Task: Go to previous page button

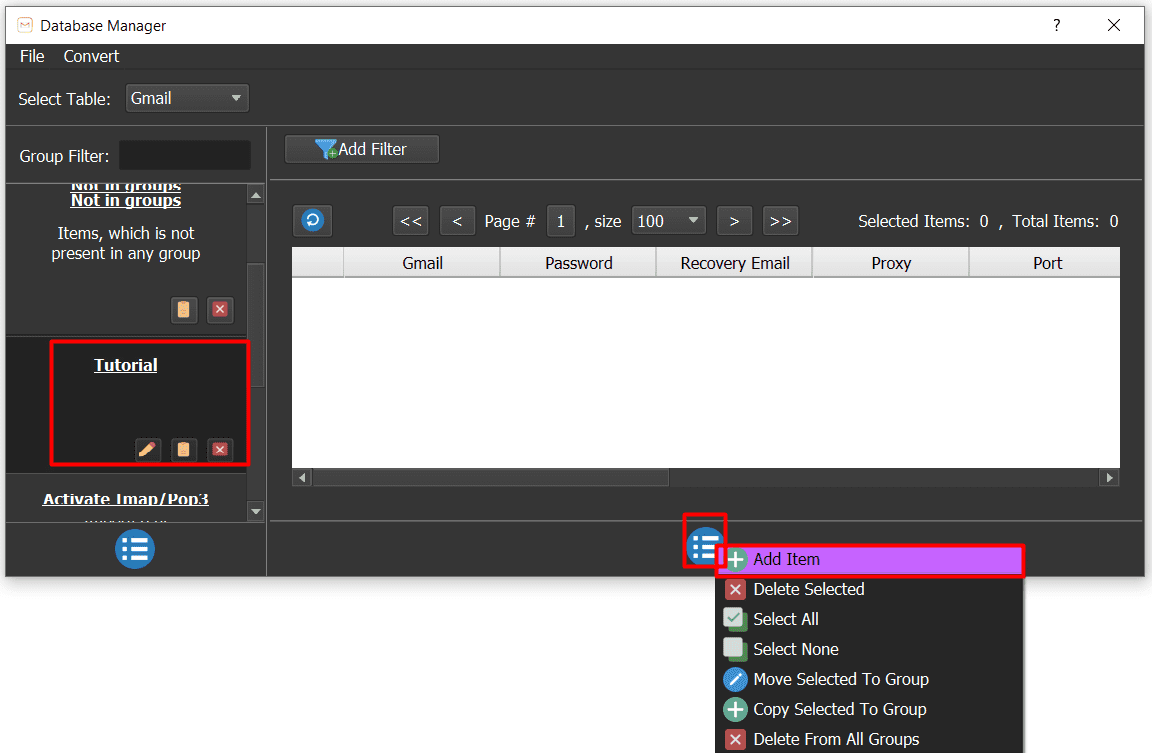Action: pyautogui.click(x=457, y=221)
